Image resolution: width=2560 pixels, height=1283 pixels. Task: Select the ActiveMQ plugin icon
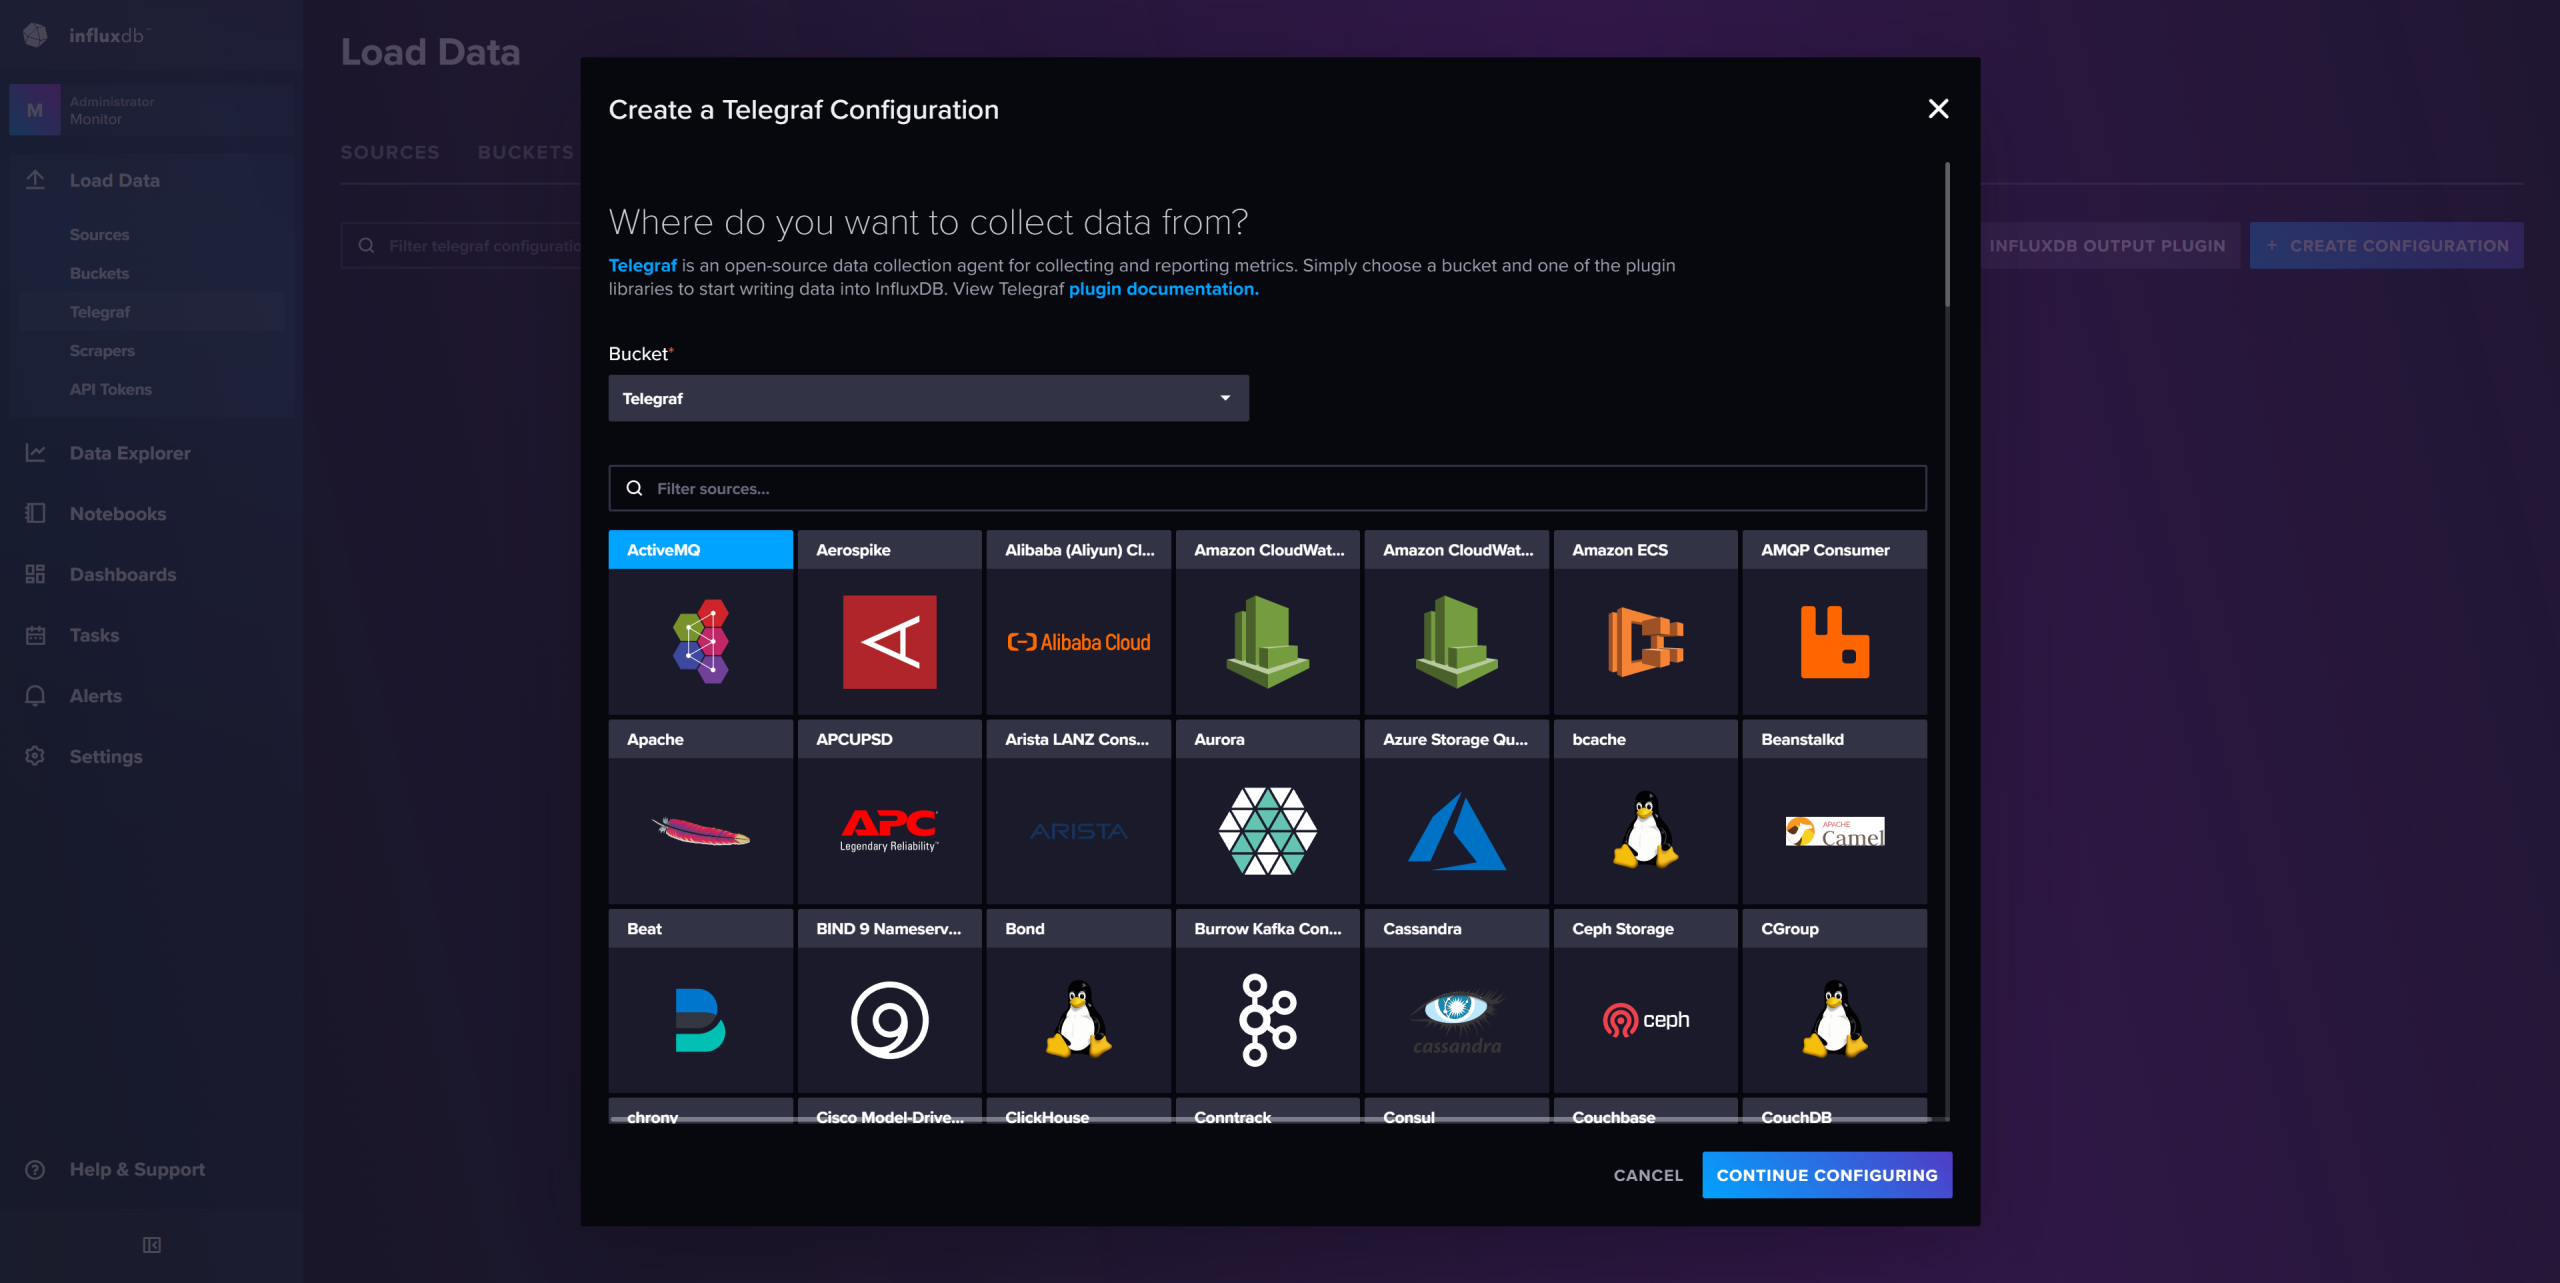tap(700, 641)
